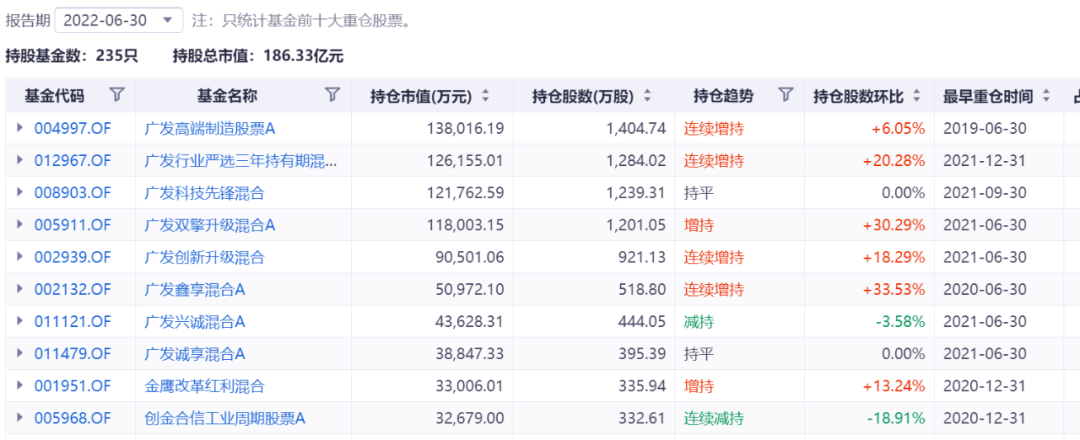Expand the 011121.OF row

tap(20, 321)
